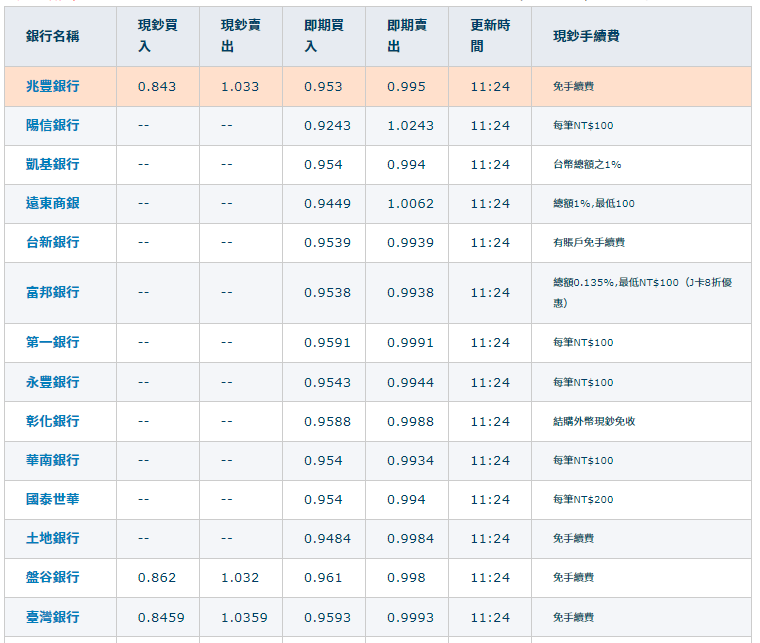This screenshot has width=760, height=643.
Task: Open 凱基銀行 details link
Action: point(53,165)
